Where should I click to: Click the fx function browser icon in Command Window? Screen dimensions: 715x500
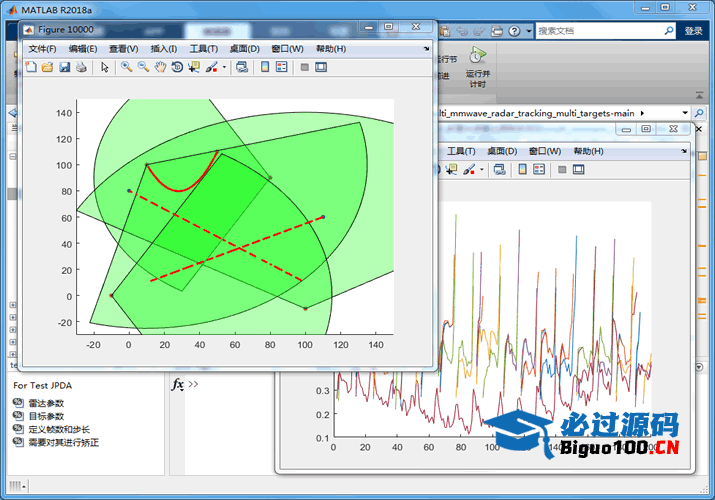pos(177,385)
